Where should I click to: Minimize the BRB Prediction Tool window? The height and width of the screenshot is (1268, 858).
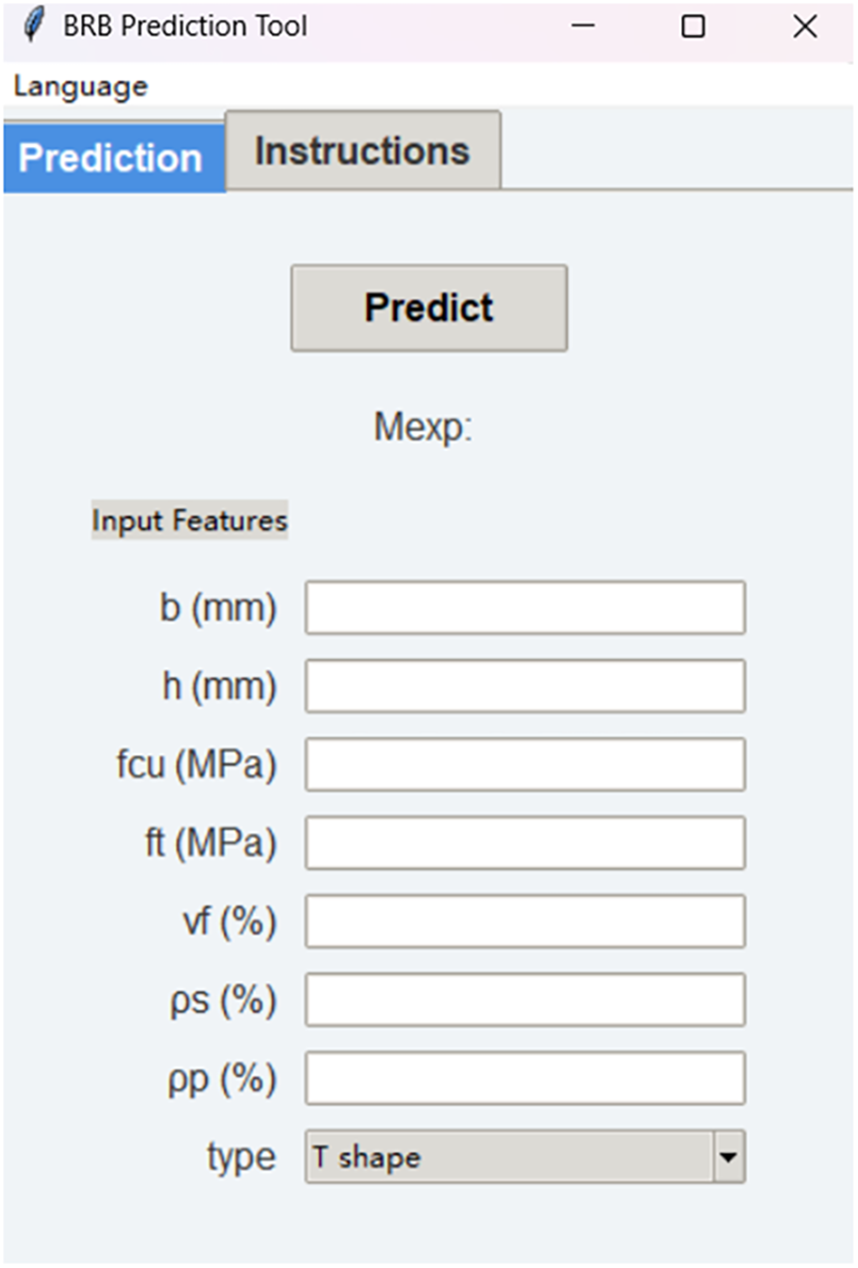coord(583,26)
